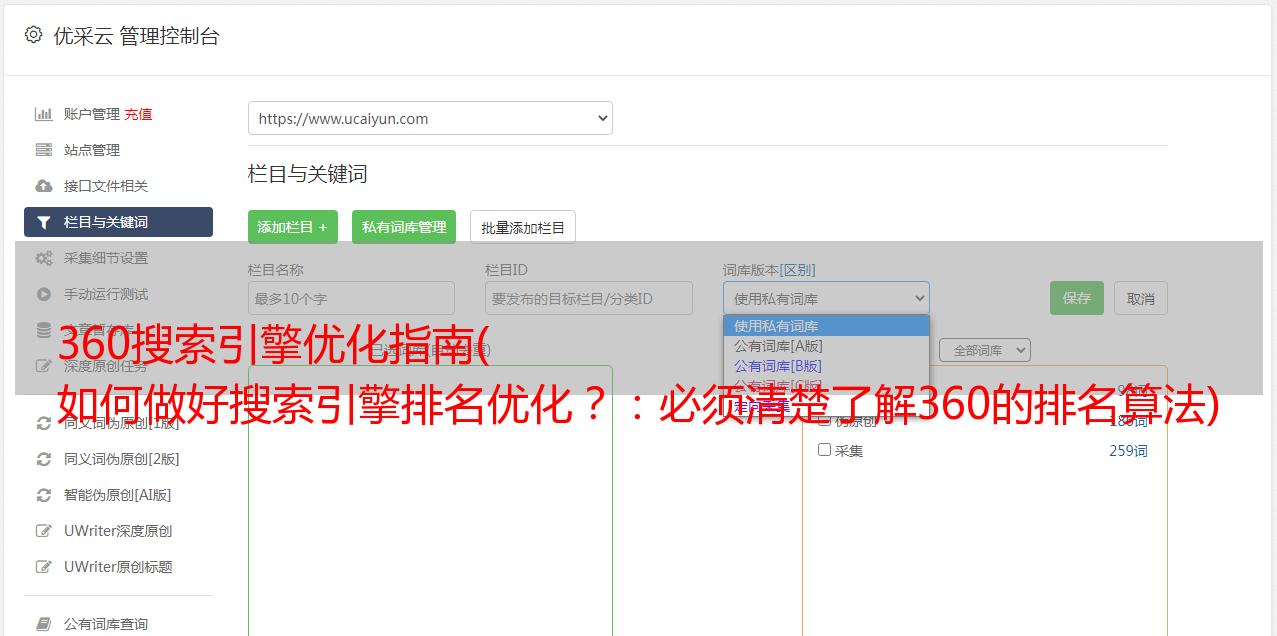Screen dimensions: 1277x636
Task: Focus the 栏目名称 input field
Action: [x=351, y=298]
